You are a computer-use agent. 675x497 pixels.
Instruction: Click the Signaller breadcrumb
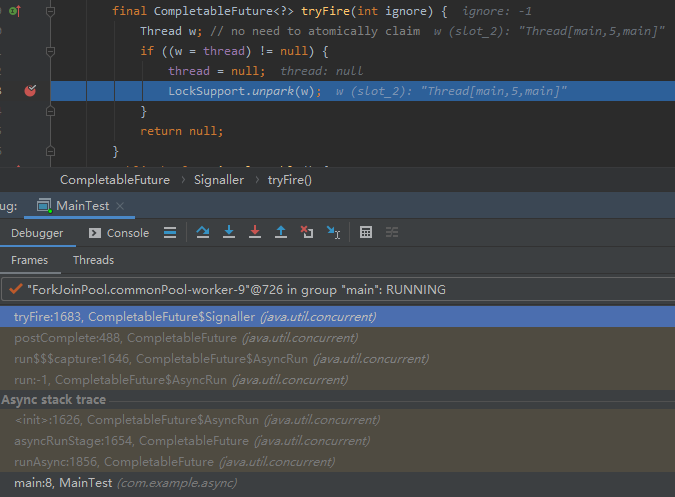click(x=219, y=180)
